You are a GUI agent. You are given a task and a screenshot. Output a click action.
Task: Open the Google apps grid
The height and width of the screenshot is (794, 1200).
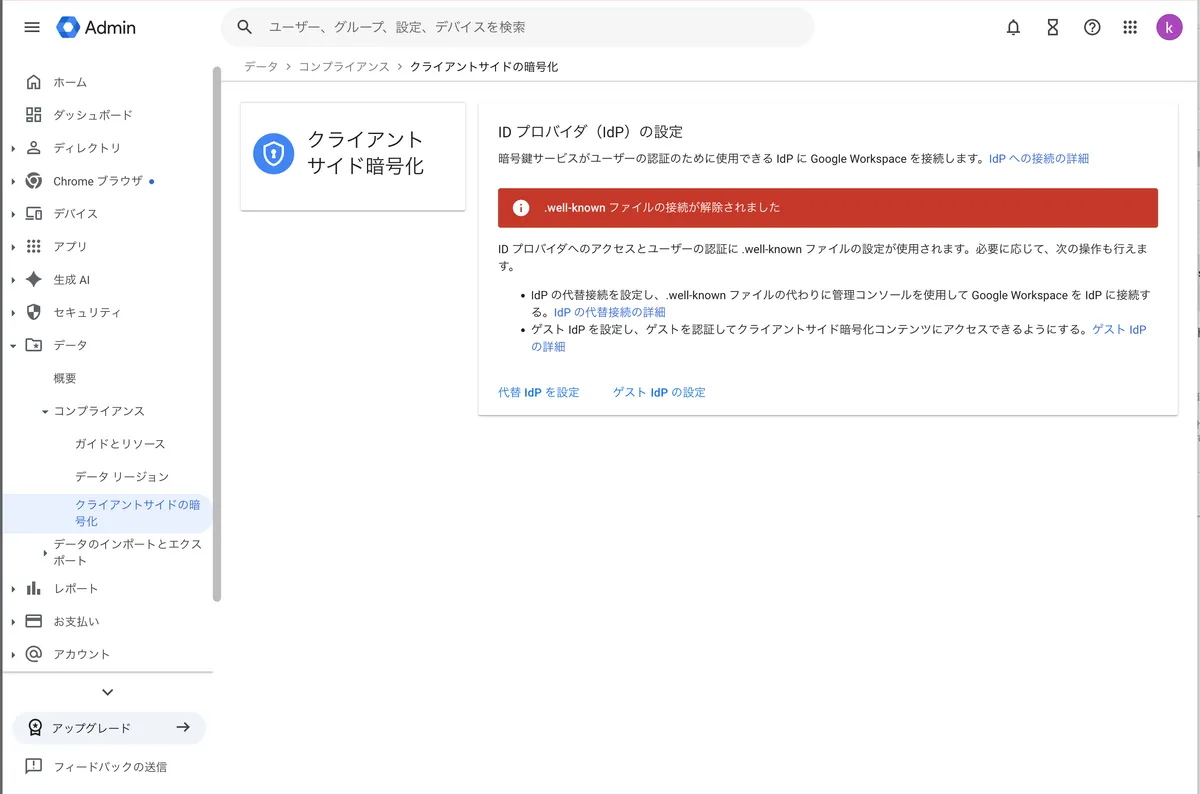[x=1131, y=28]
